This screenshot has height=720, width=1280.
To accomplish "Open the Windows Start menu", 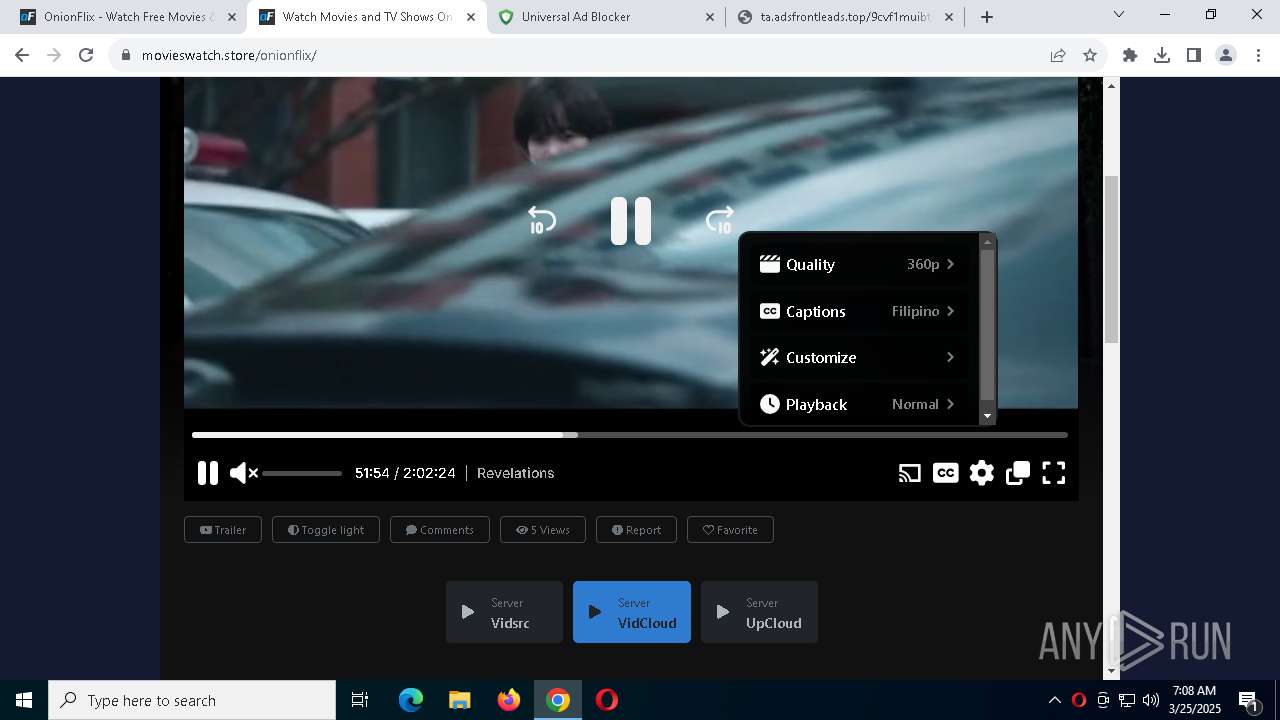I will 24,700.
